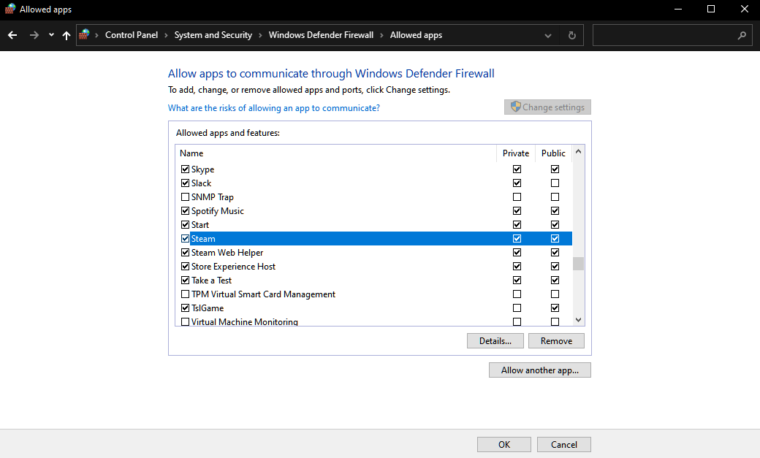This screenshot has height=458, width=760.
Task: Click the Control Panel icon in address bar
Action: click(x=86, y=35)
